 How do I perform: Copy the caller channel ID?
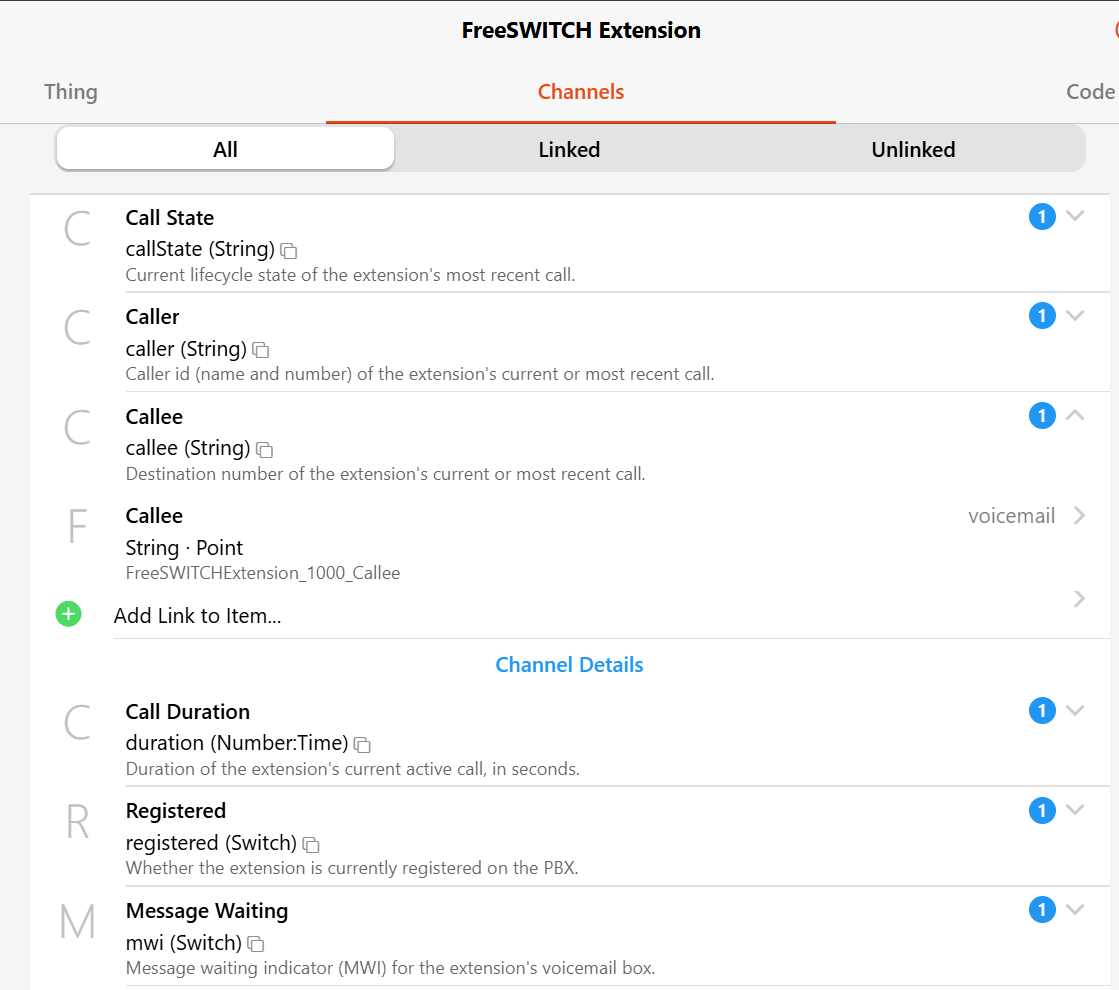click(261, 350)
